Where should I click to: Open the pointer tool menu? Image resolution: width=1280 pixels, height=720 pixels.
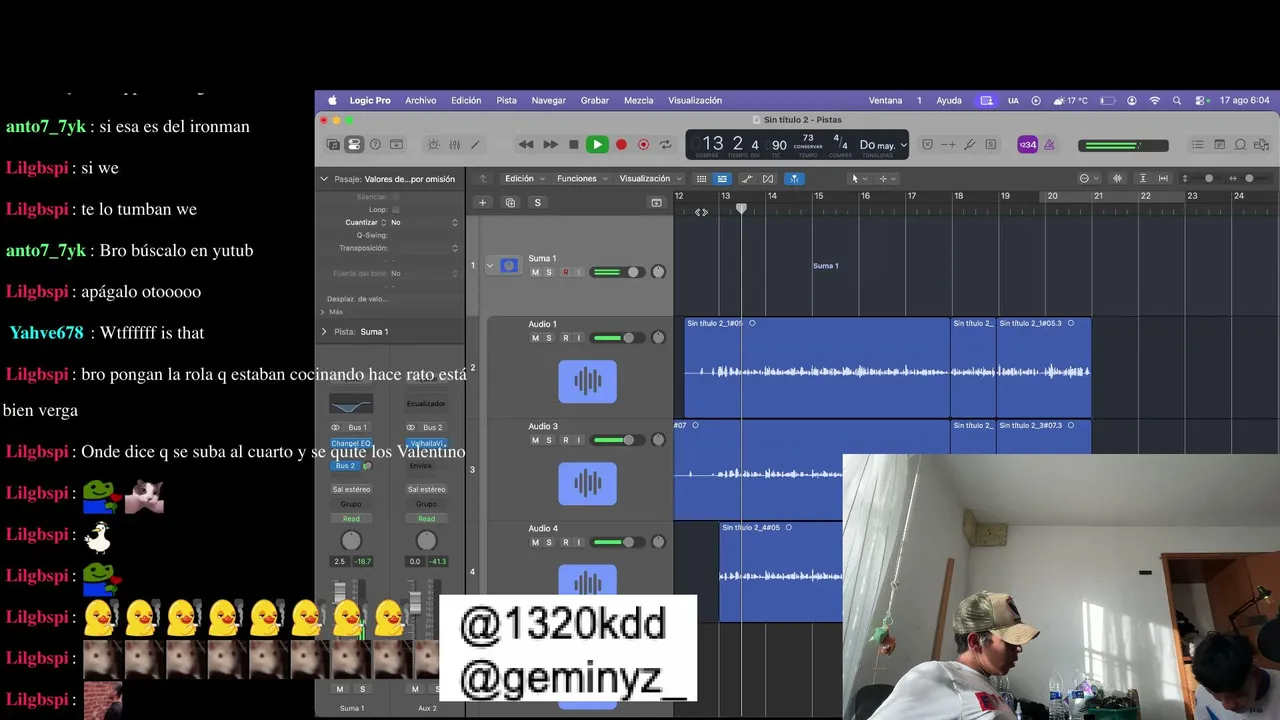[x=857, y=179]
